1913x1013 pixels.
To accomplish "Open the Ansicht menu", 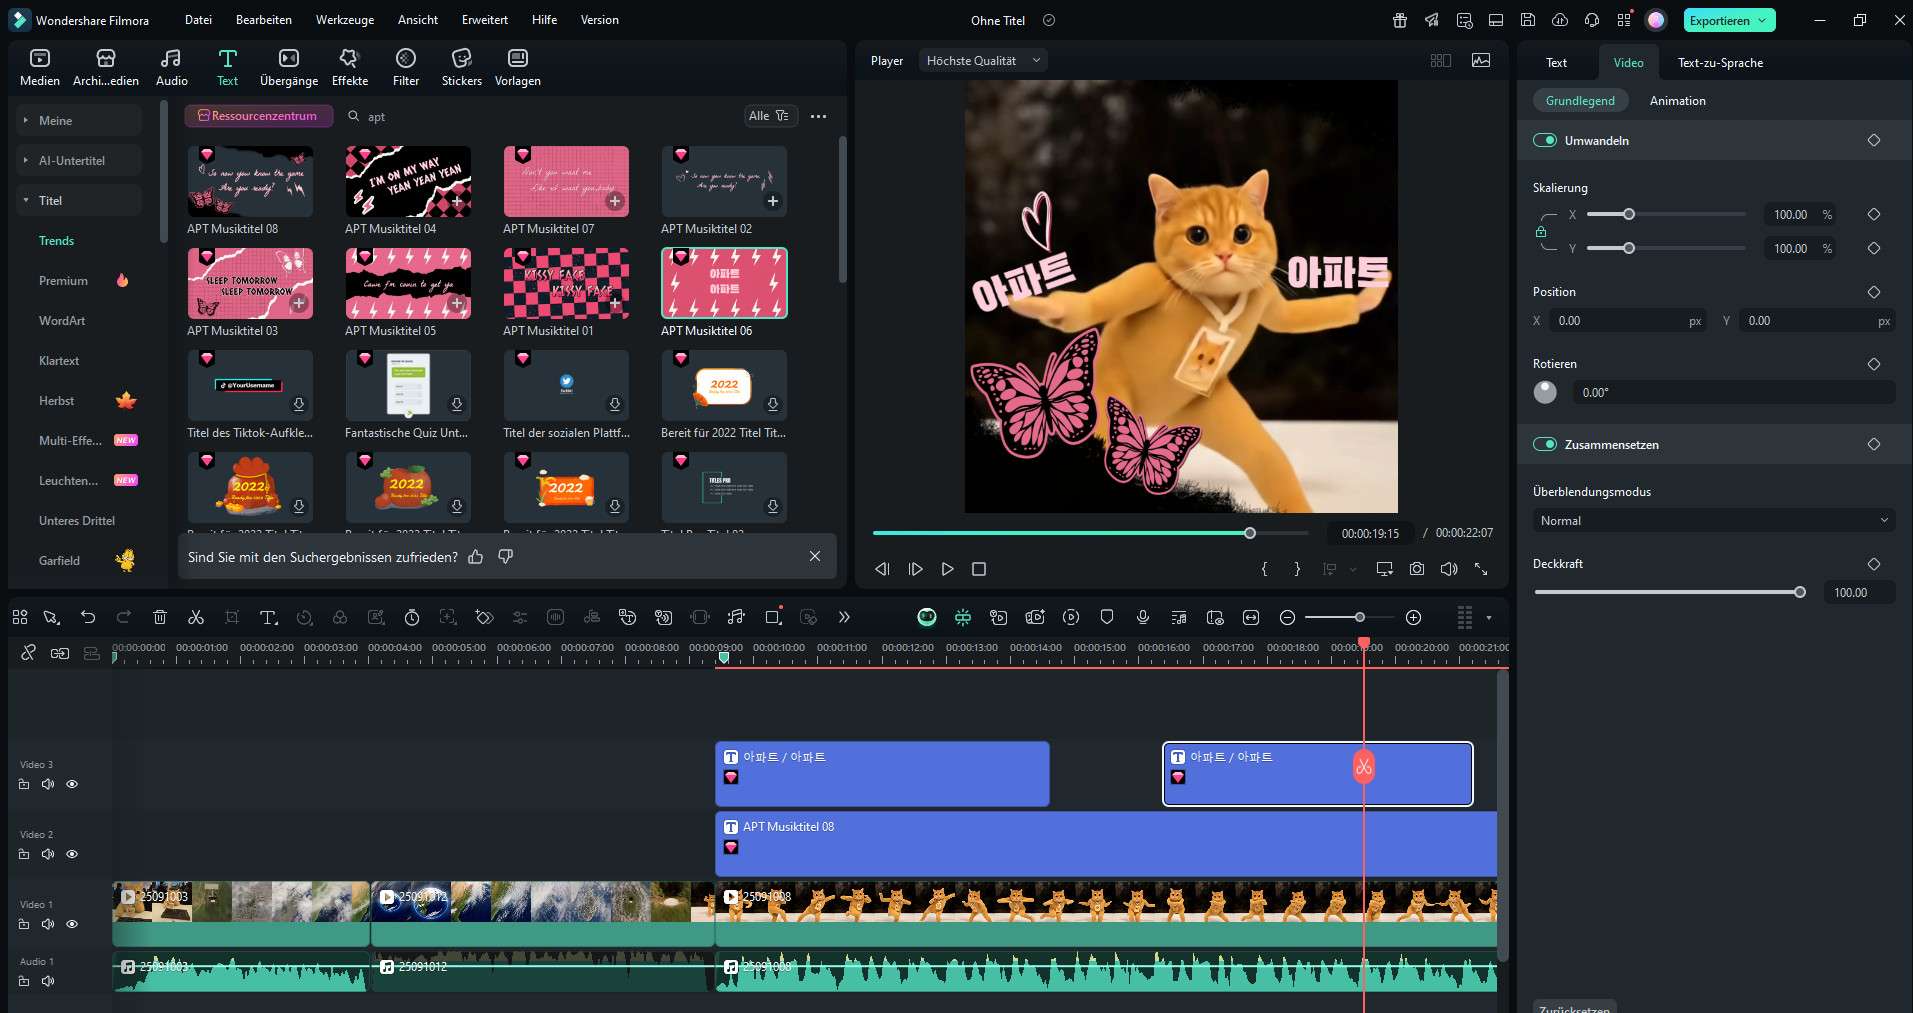I will pyautogui.click(x=418, y=20).
